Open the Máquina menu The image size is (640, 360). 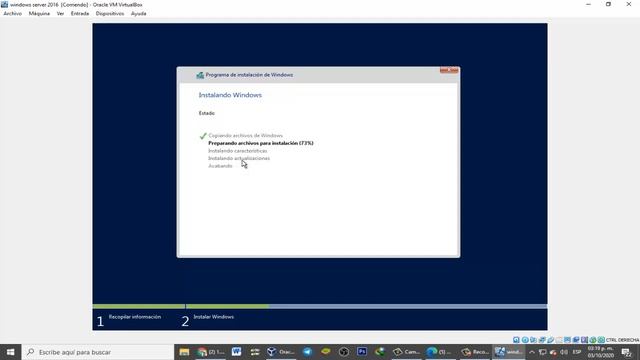tap(39, 13)
